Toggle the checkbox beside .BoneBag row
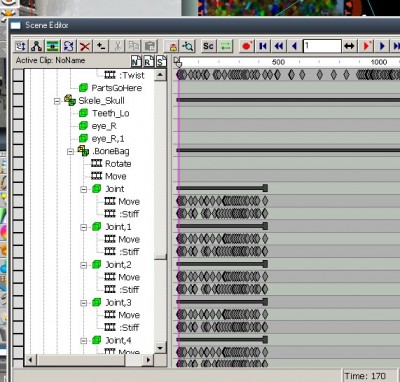Image resolution: width=400 pixels, height=382 pixels. (18, 151)
